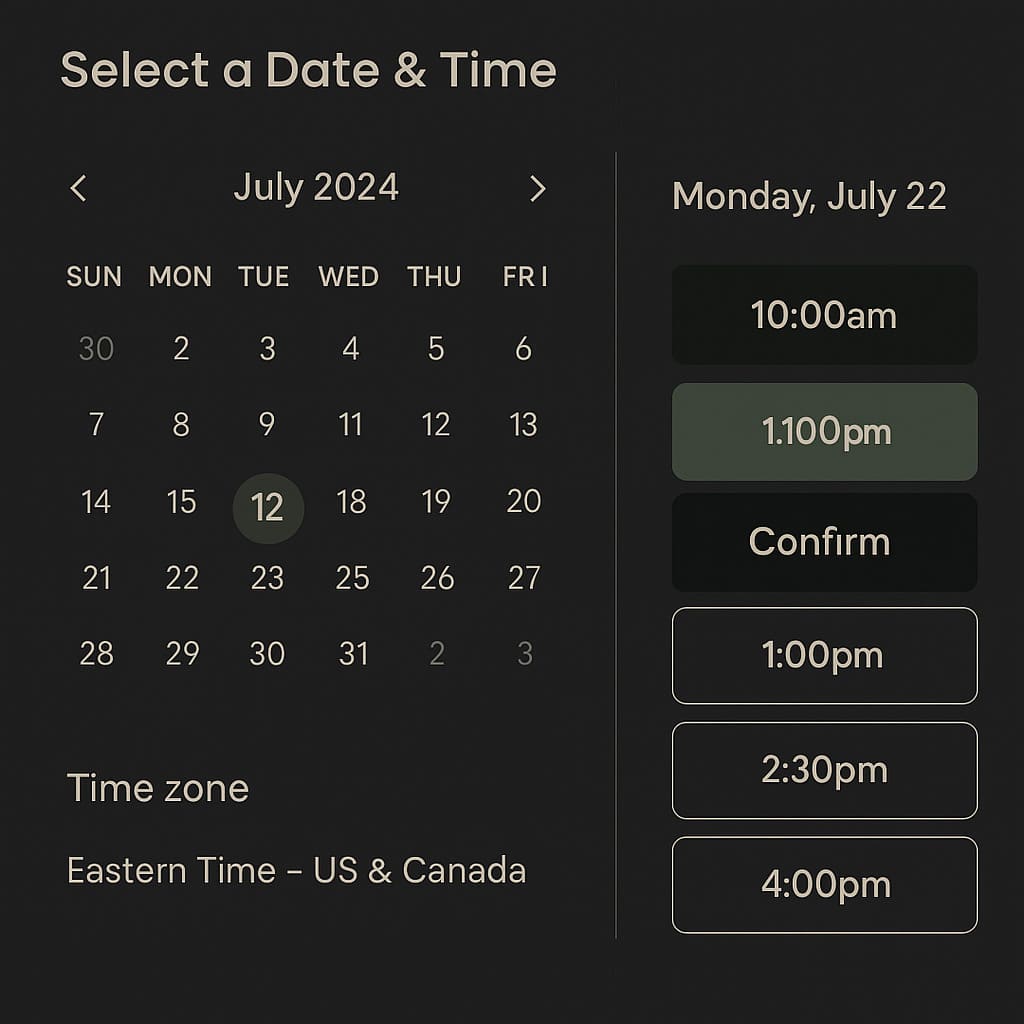Screen dimensions: 1024x1024
Task: Click the highlighted 1.100pm time slot
Action: point(824,432)
